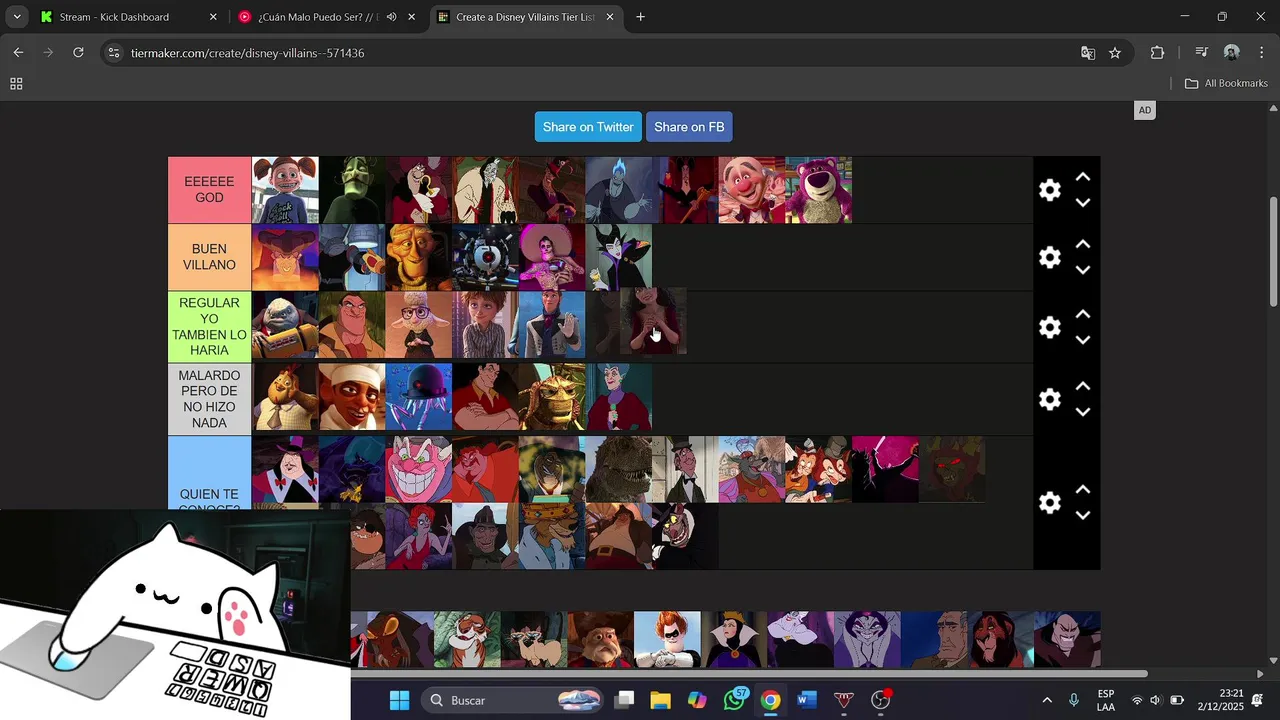Viewport: 1280px width, 720px height.
Task: Open the tab search dropdown
Action: coord(17,17)
